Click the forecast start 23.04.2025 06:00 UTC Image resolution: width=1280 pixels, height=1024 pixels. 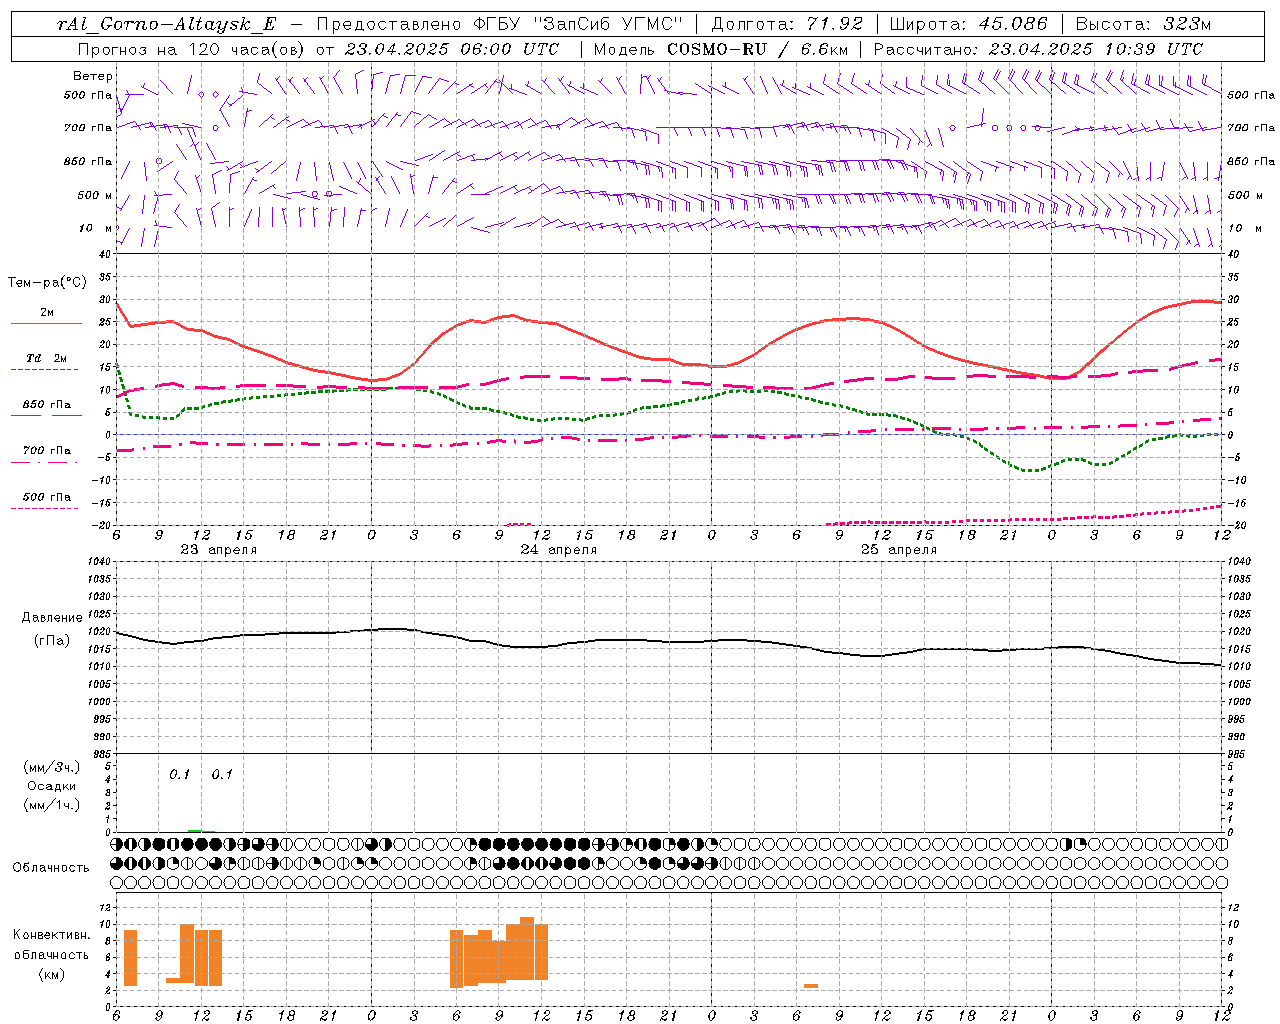[451, 49]
